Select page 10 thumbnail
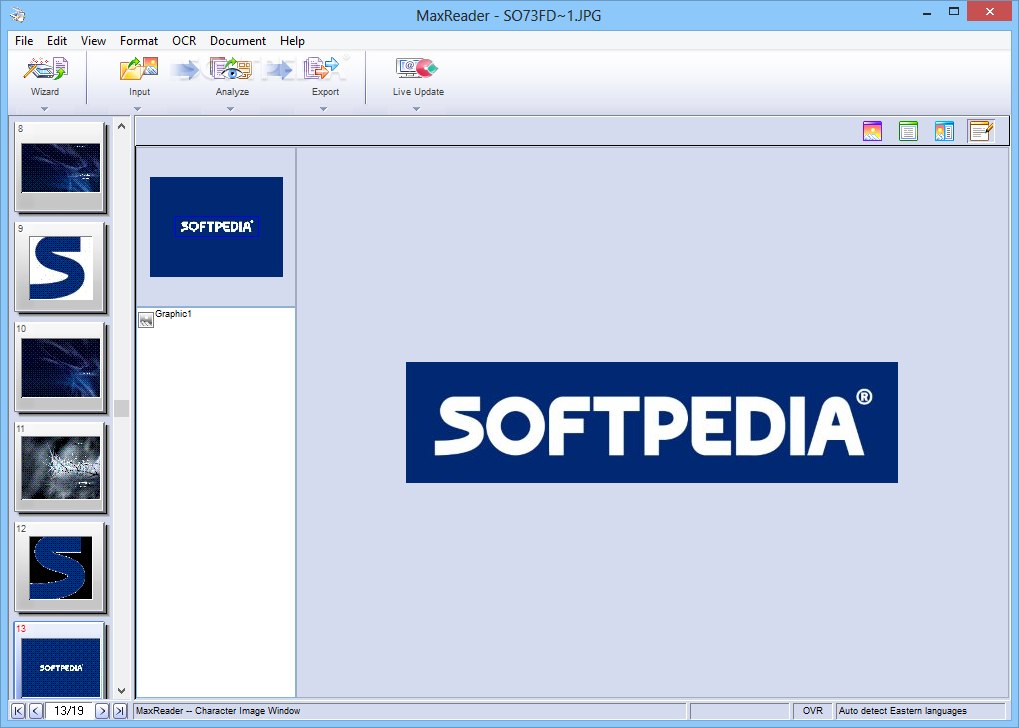Screen dimensions: 1019x728 click(60, 368)
